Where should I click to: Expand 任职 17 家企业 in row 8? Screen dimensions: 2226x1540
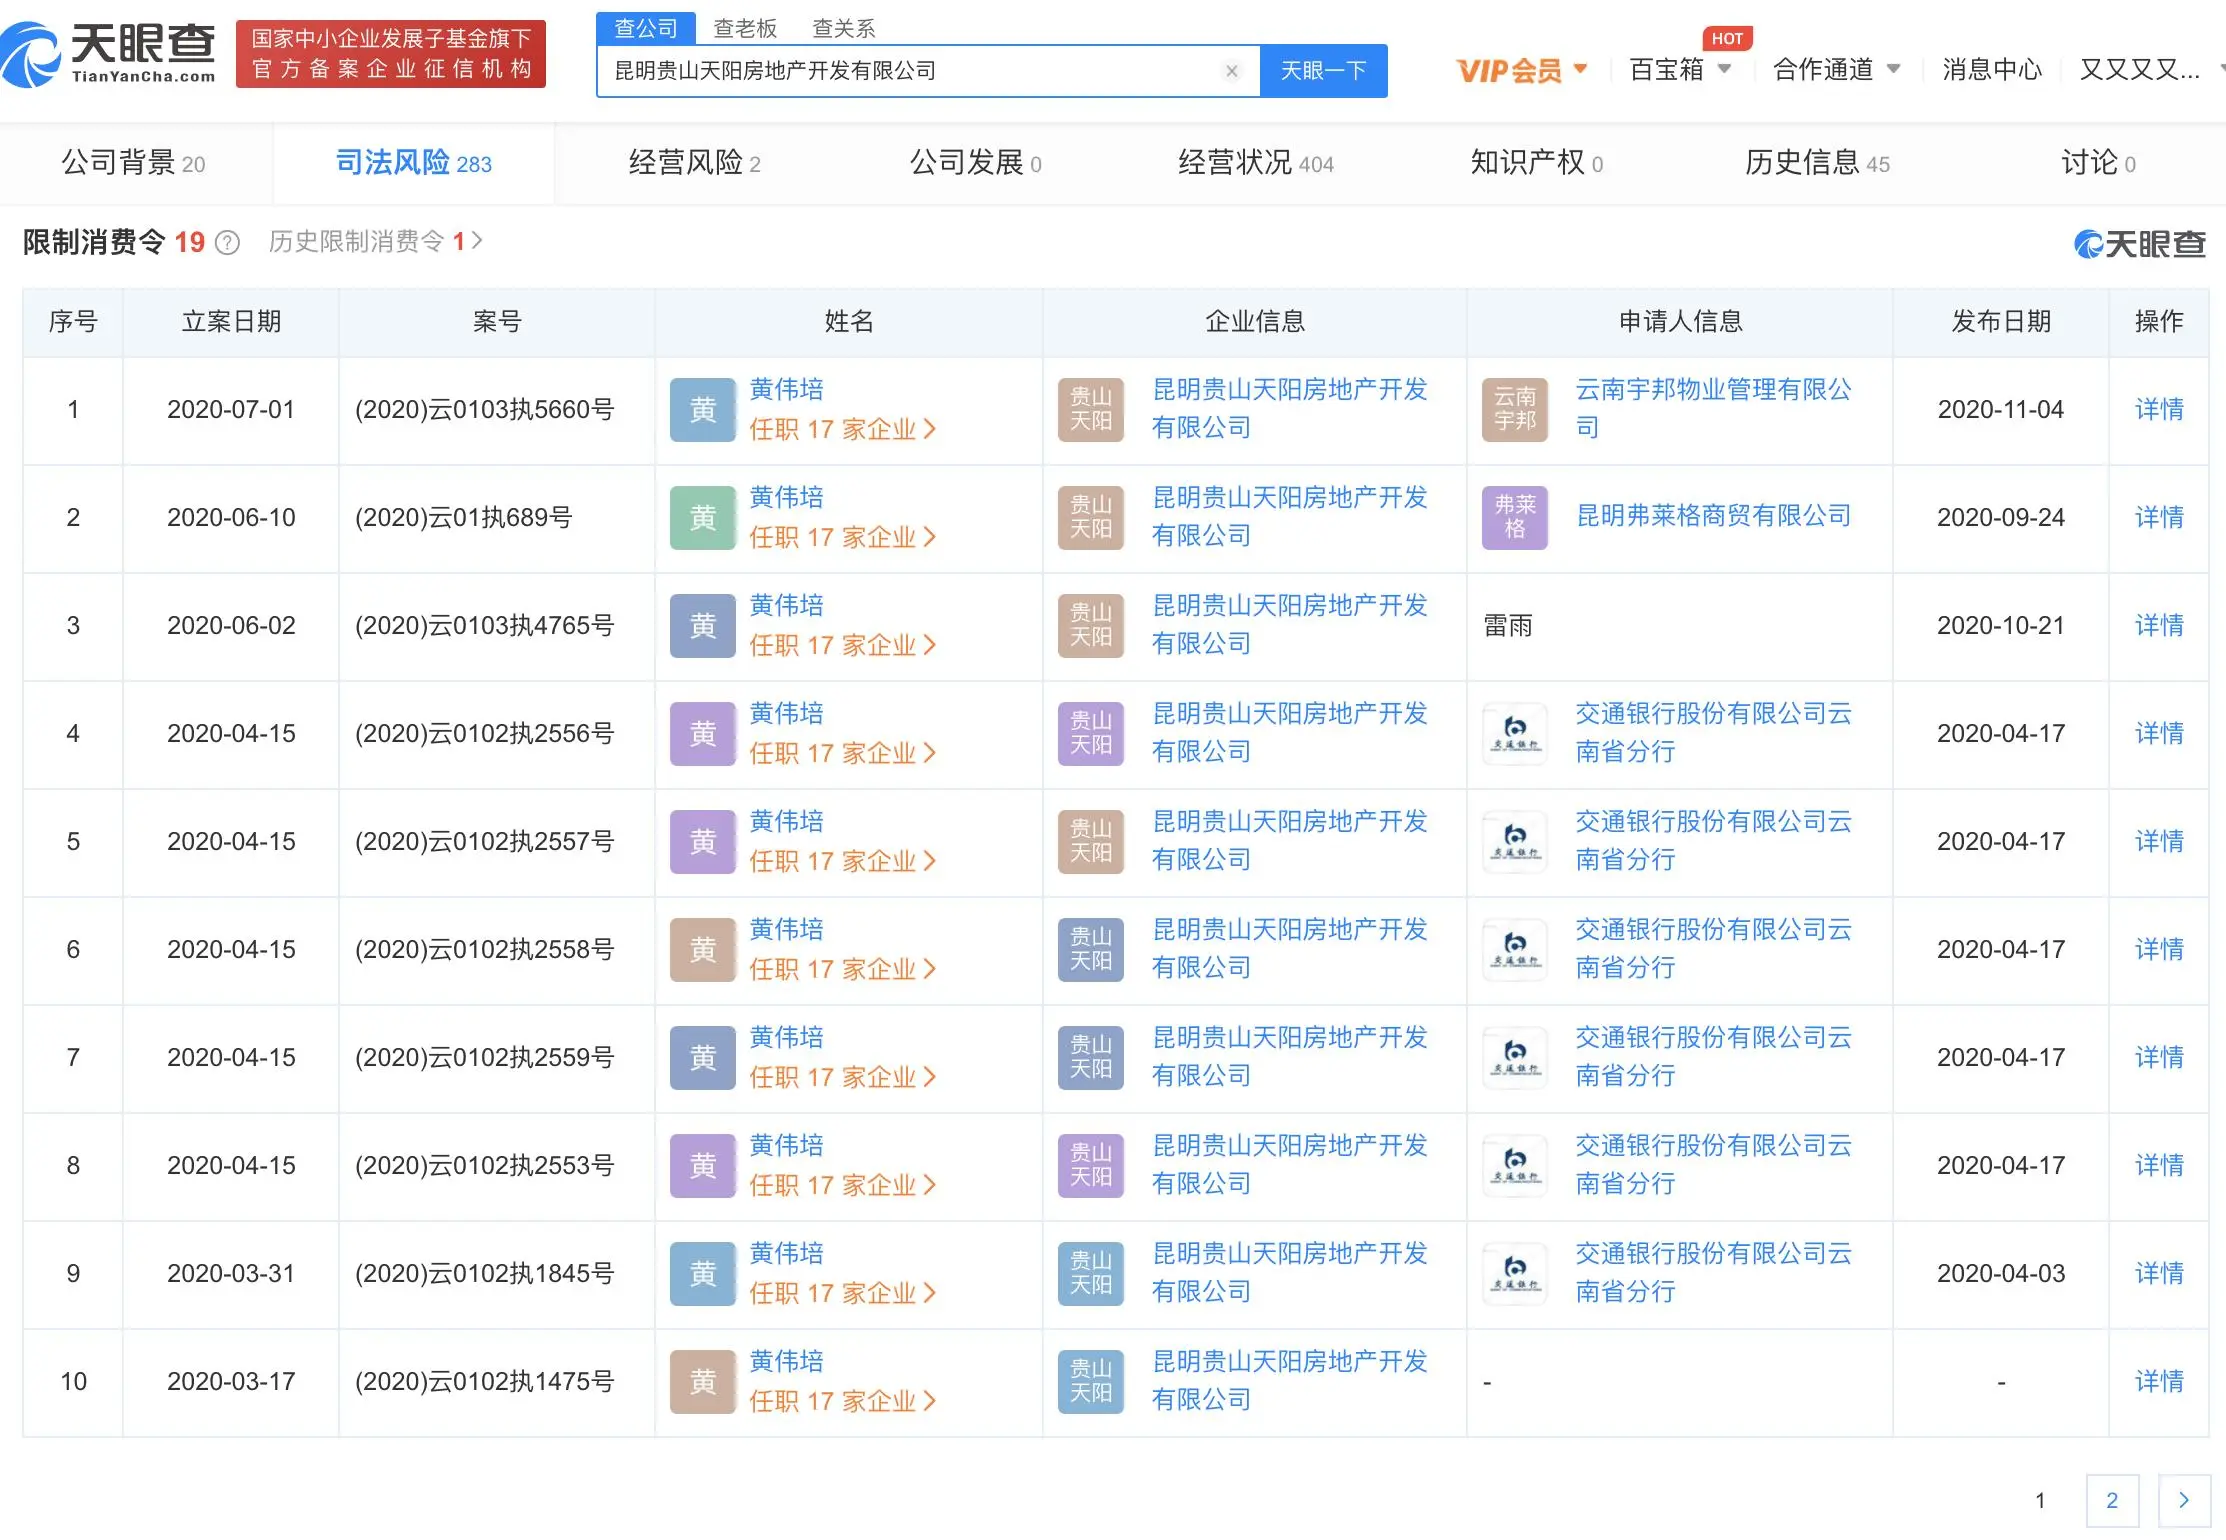click(x=842, y=1186)
